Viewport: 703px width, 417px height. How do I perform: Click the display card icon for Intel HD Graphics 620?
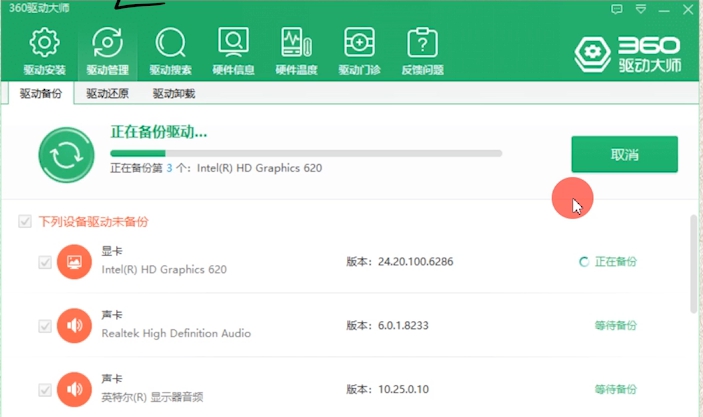(74, 262)
